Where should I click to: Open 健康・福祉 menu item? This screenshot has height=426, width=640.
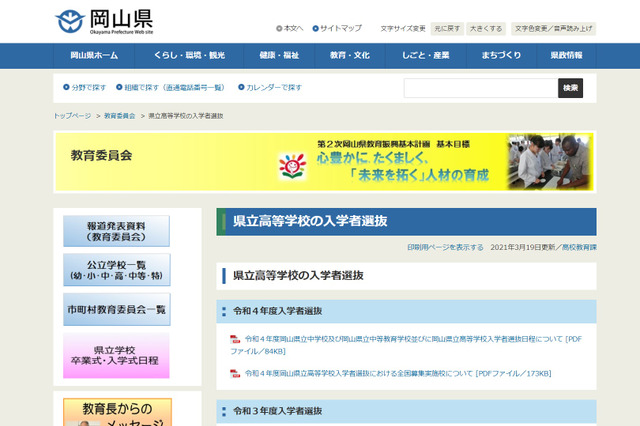point(279,55)
